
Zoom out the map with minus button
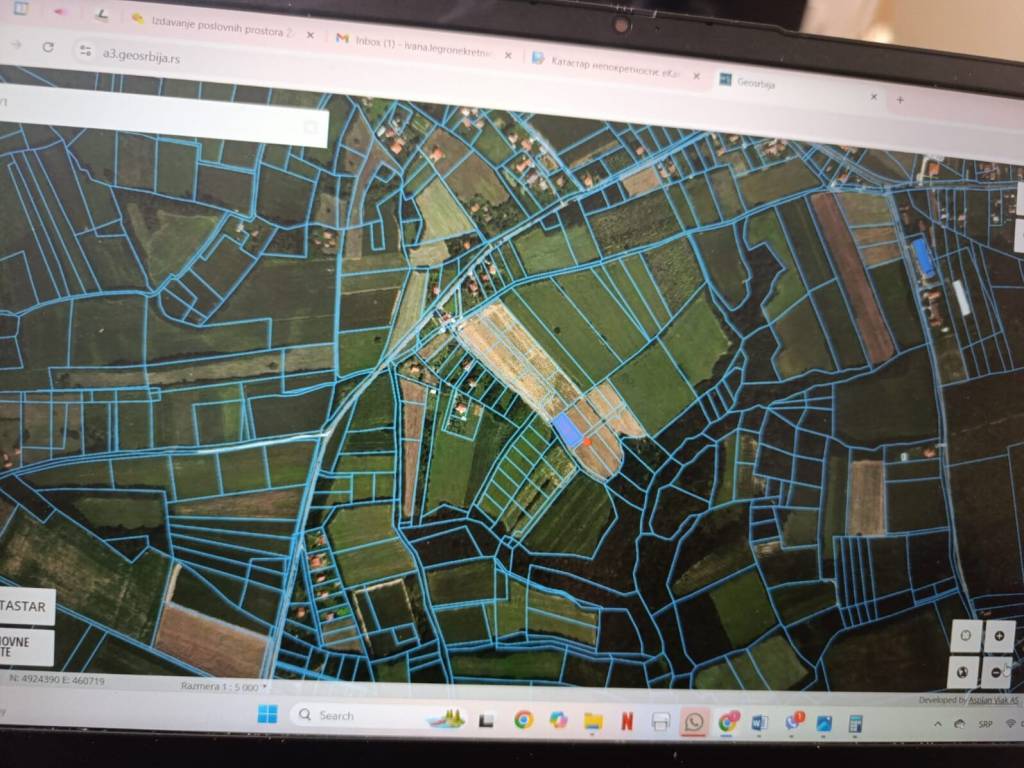(x=997, y=672)
